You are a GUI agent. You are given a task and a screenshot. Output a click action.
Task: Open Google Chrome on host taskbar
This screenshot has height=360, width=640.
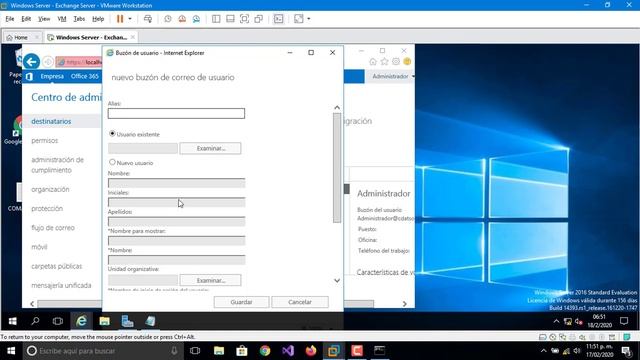tap(265, 351)
